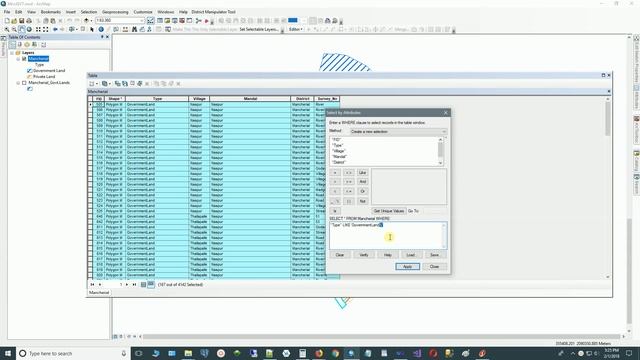Click the Open document folder icon
The image size is (640, 360).
pos(14,20)
